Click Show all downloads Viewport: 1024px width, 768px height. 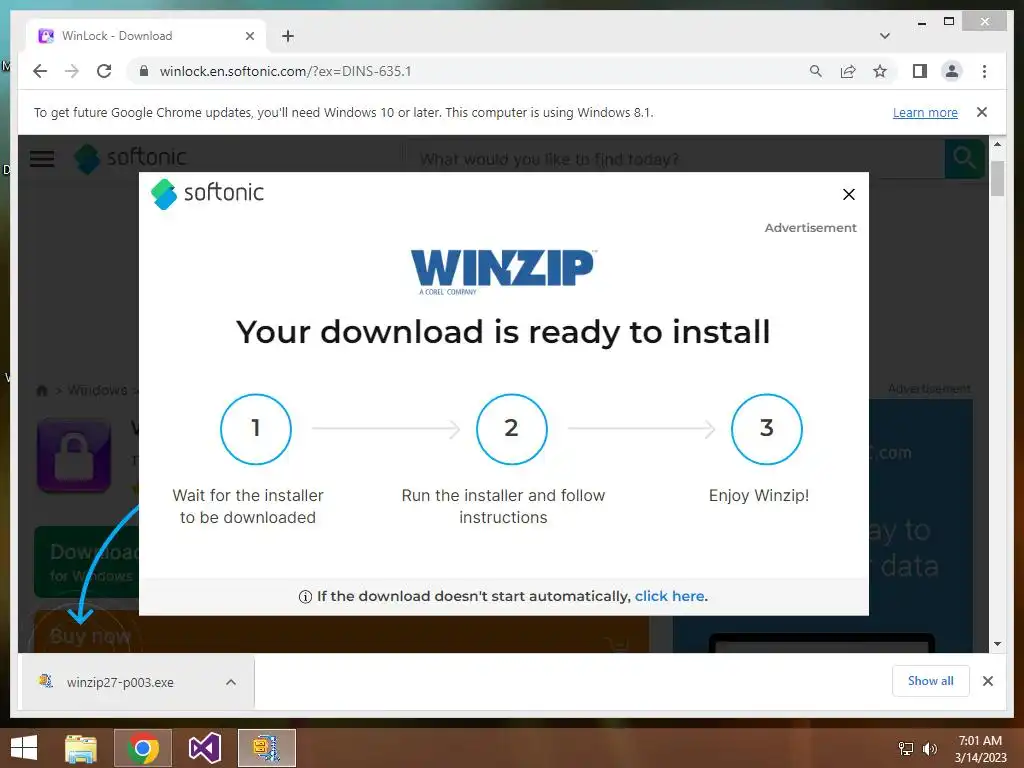click(x=931, y=681)
